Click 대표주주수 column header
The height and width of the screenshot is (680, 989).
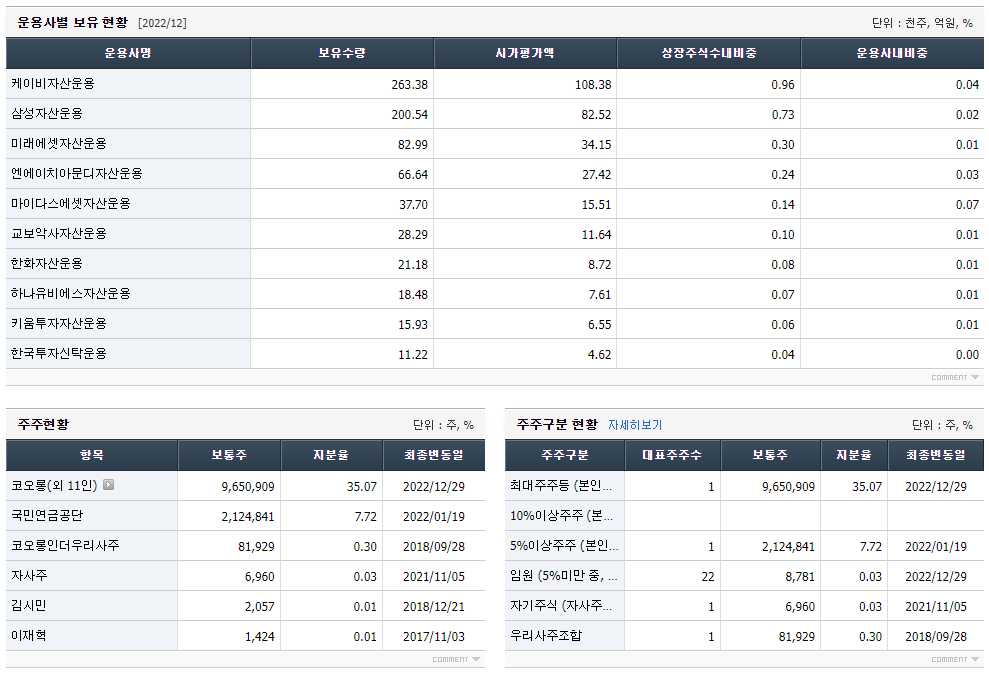[x=672, y=455]
